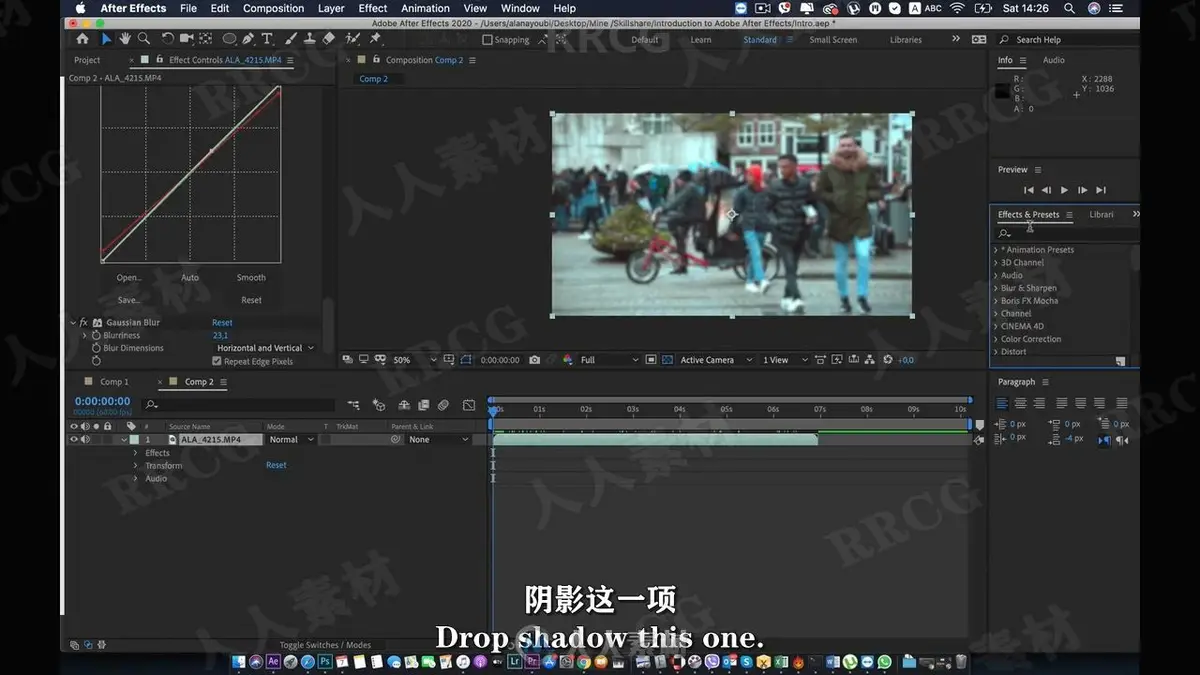Select the Hand tool

(125, 39)
